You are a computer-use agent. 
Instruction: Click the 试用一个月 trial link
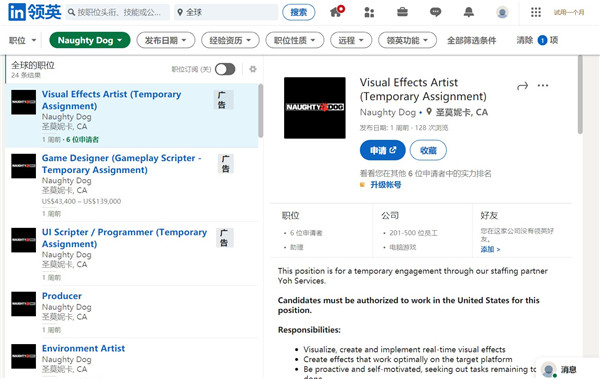569,12
